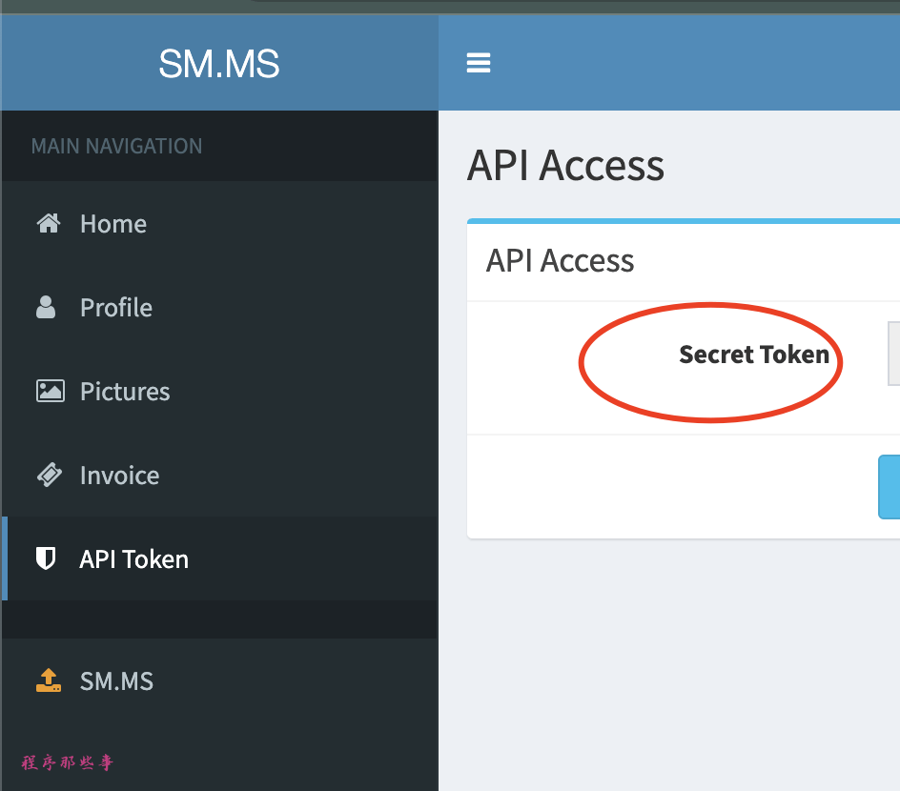Open the Pictures section
Image resolution: width=900 pixels, height=791 pixels.
125,392
